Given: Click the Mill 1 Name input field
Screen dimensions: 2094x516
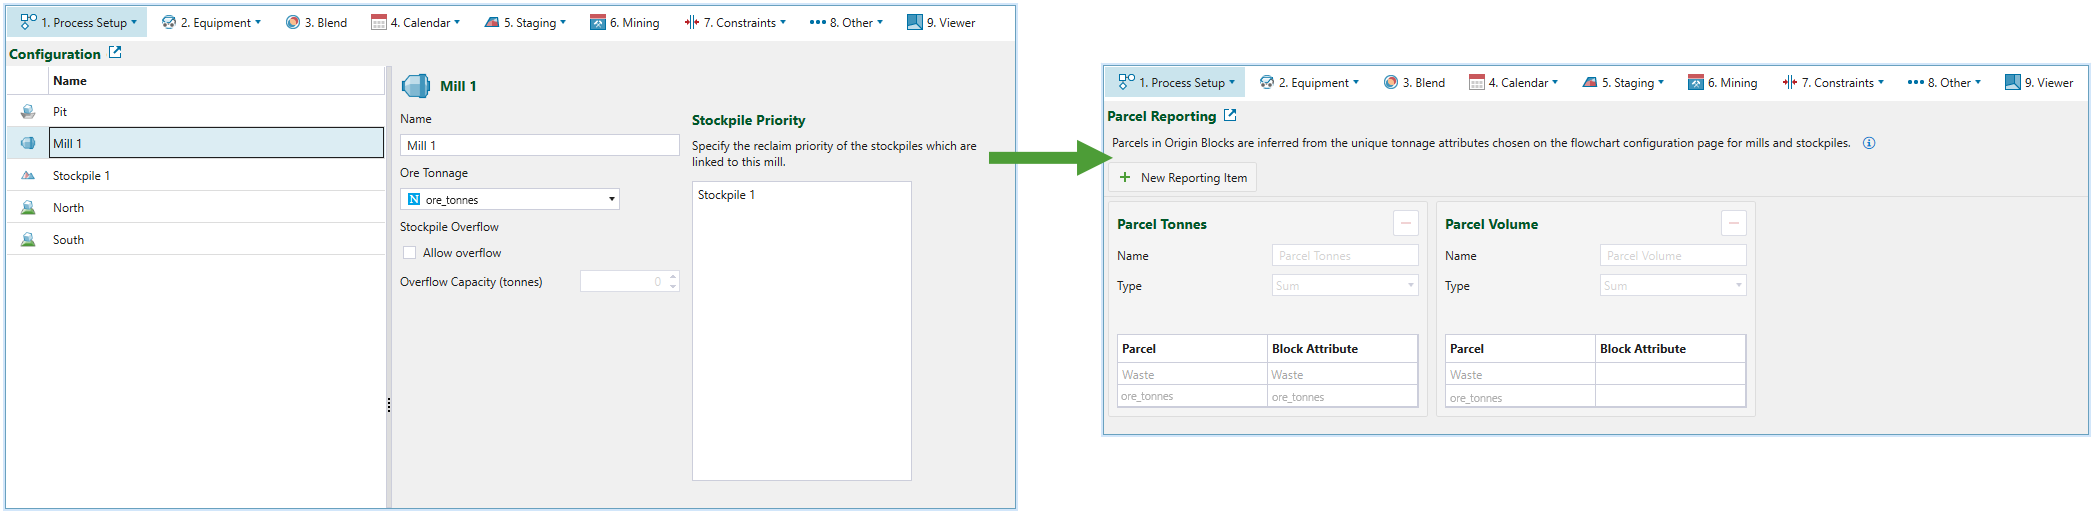Looking at the screenshot, I should click(539, 146).
